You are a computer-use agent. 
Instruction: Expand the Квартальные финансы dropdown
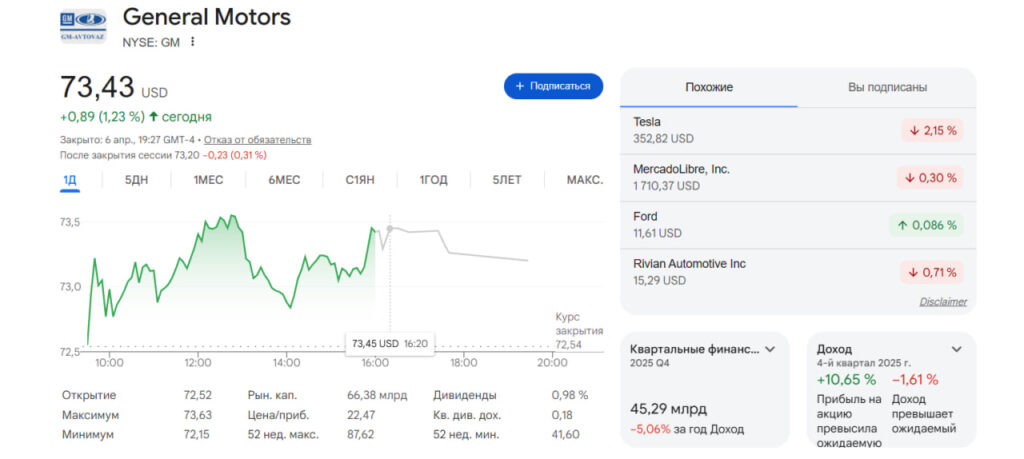point(770,349)
